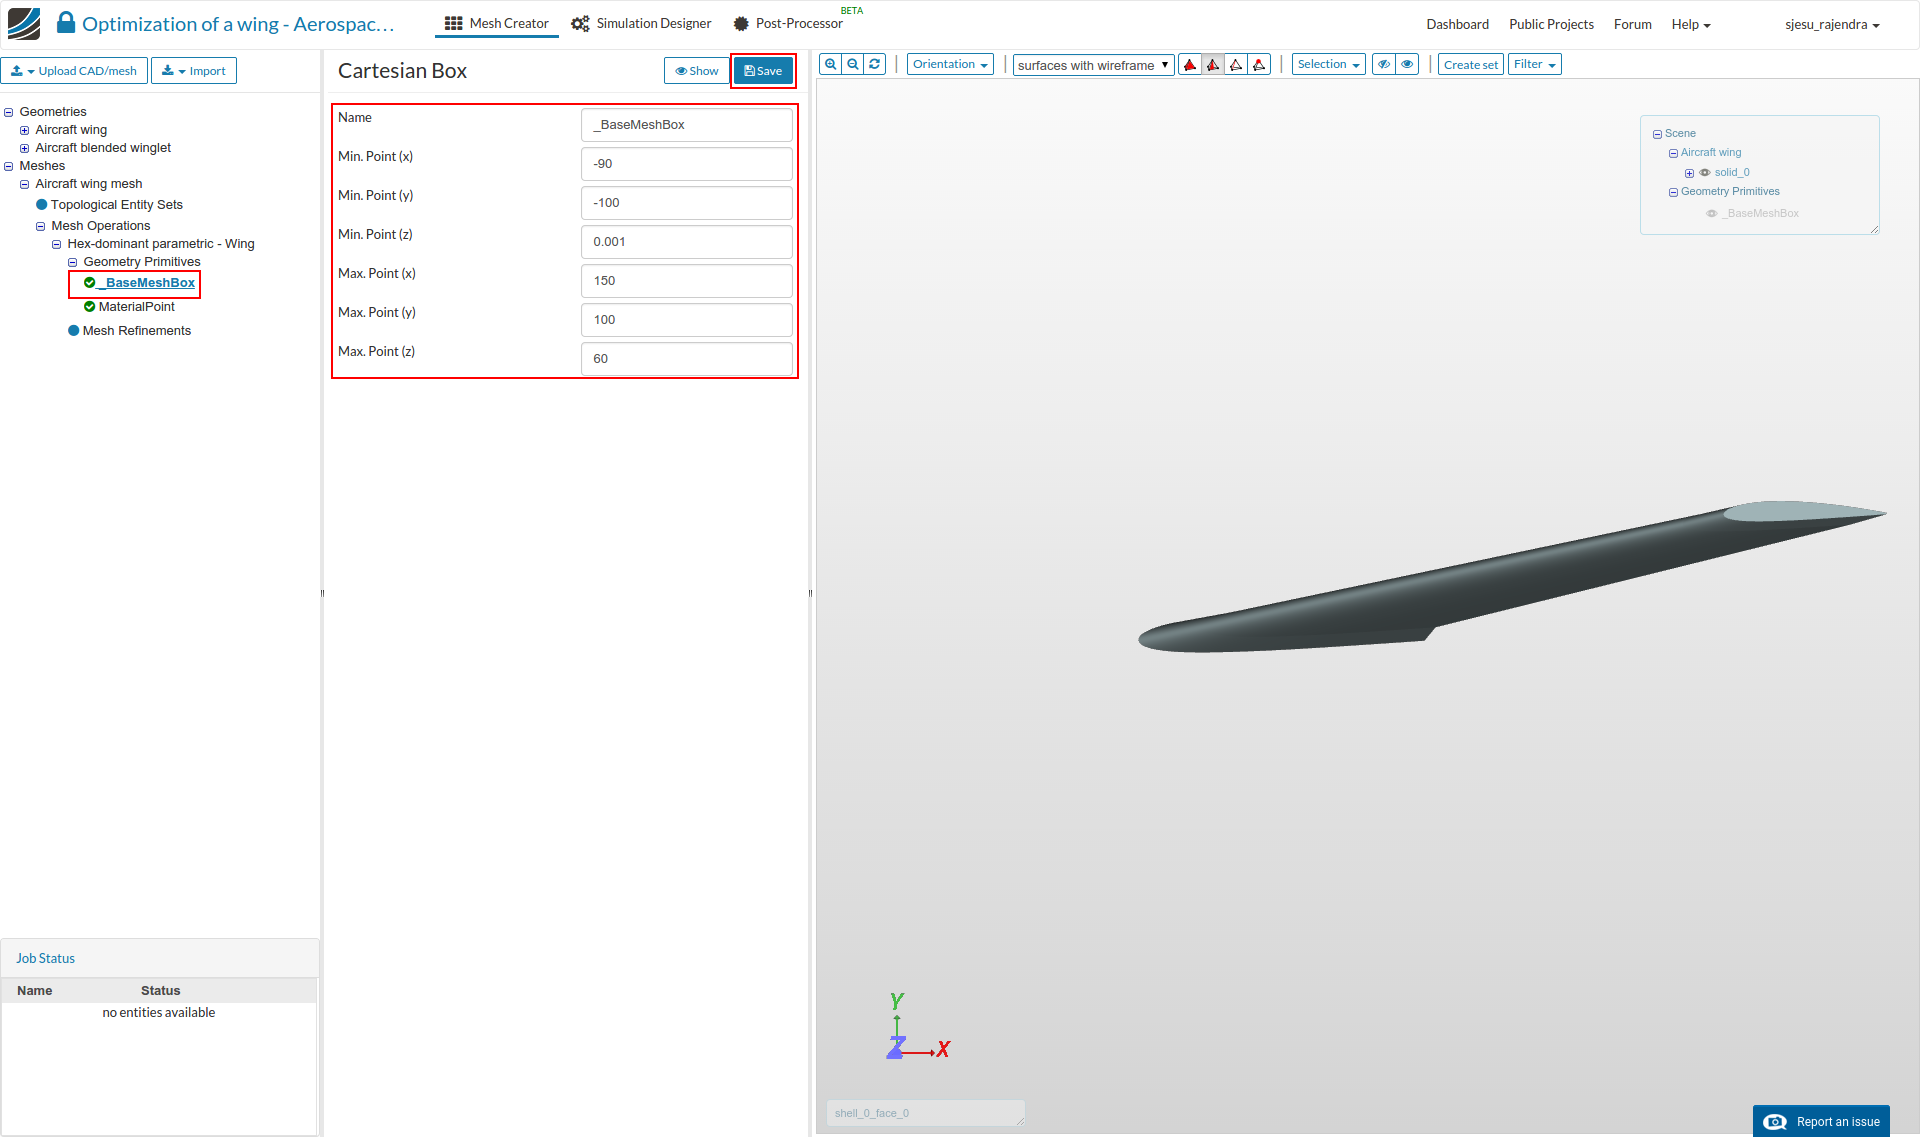
Task: Click the show all eye icon in toolbar
Action: coord(1407,64)
